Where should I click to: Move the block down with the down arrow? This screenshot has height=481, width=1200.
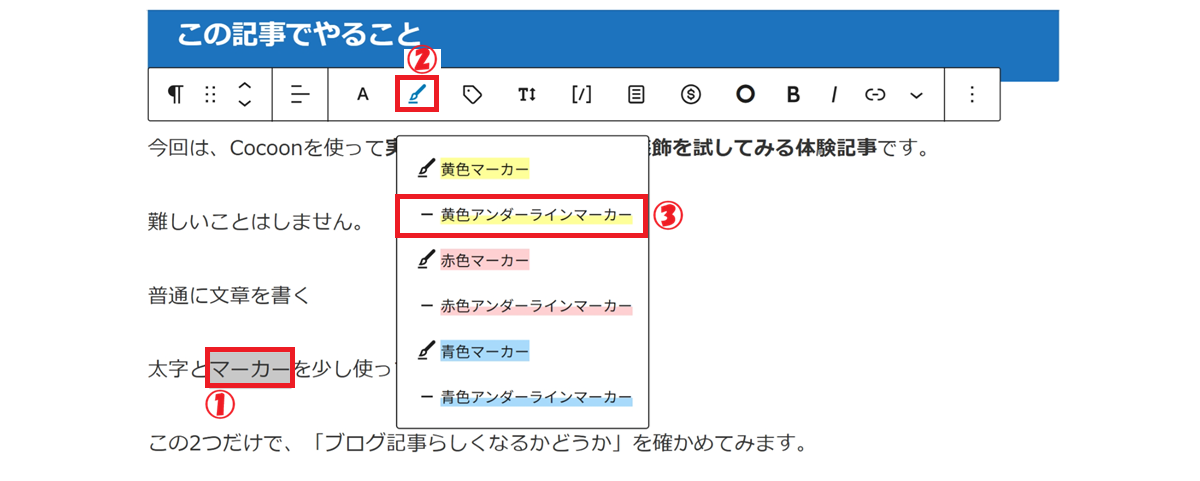(x=244, y=105)
